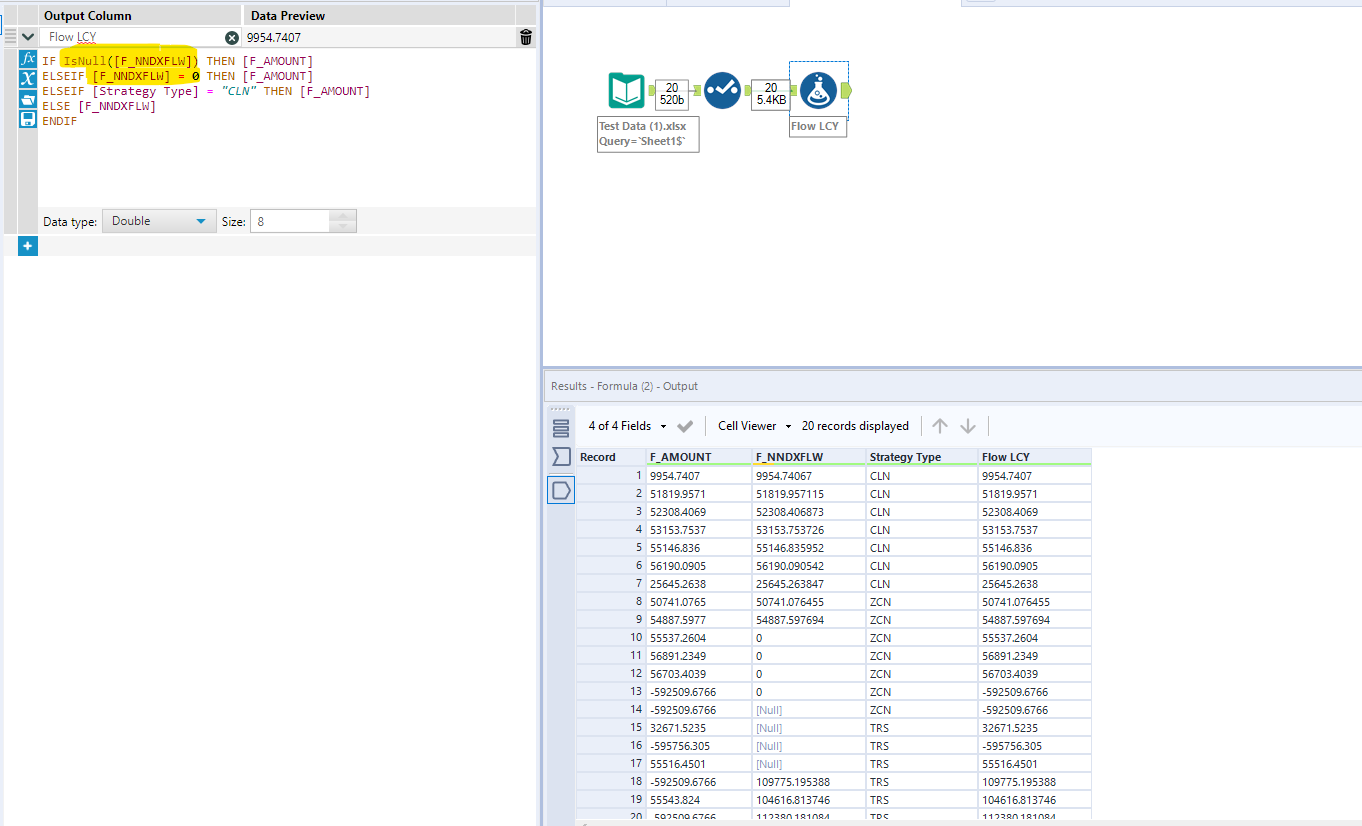The image size is (1362, 826).
Task: Toggle the field check icon beside 4 of 4 Fields
Action: pyautogui.click(x=685, y=425)
